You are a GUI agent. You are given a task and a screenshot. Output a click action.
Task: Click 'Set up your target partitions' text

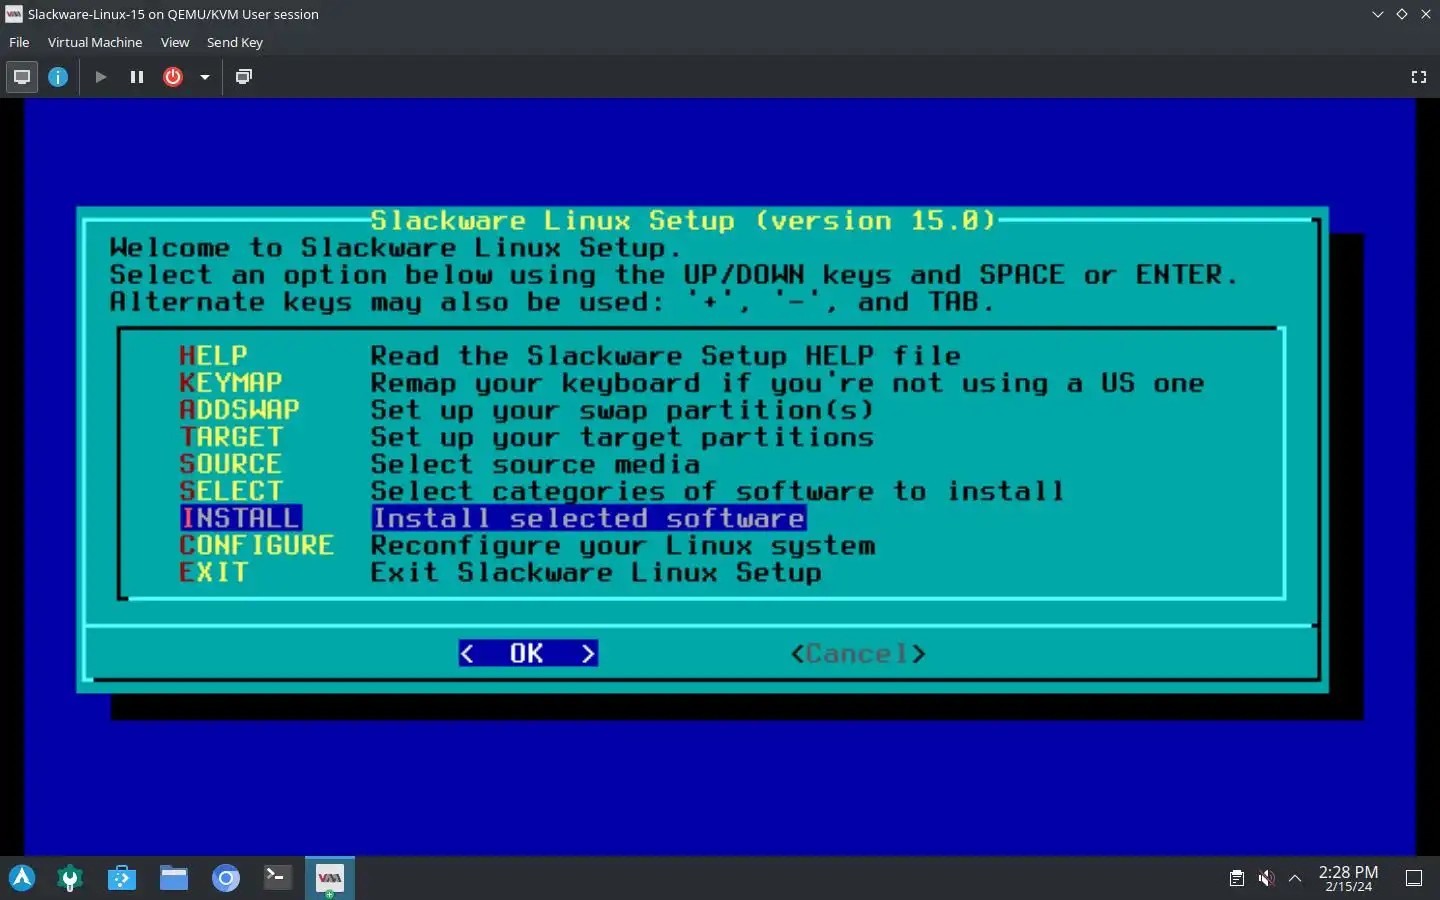pyautogui.click(x=622, y=436)
